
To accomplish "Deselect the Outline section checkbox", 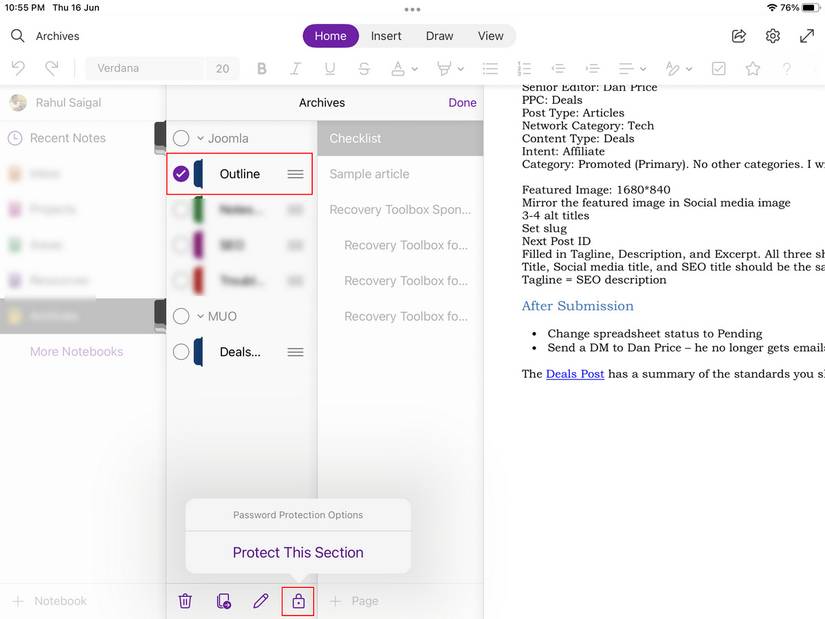I will click(181, 173).
